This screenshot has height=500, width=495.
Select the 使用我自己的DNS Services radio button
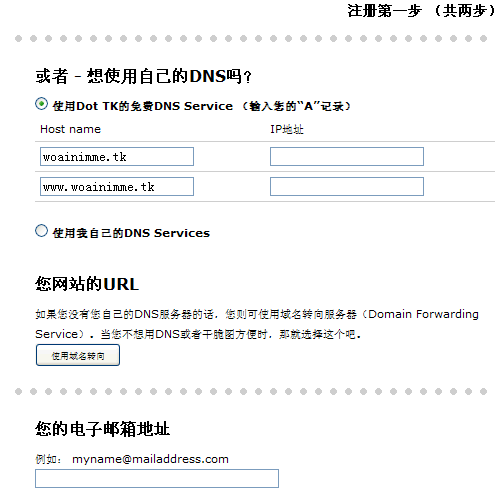(x=41, y=231)
